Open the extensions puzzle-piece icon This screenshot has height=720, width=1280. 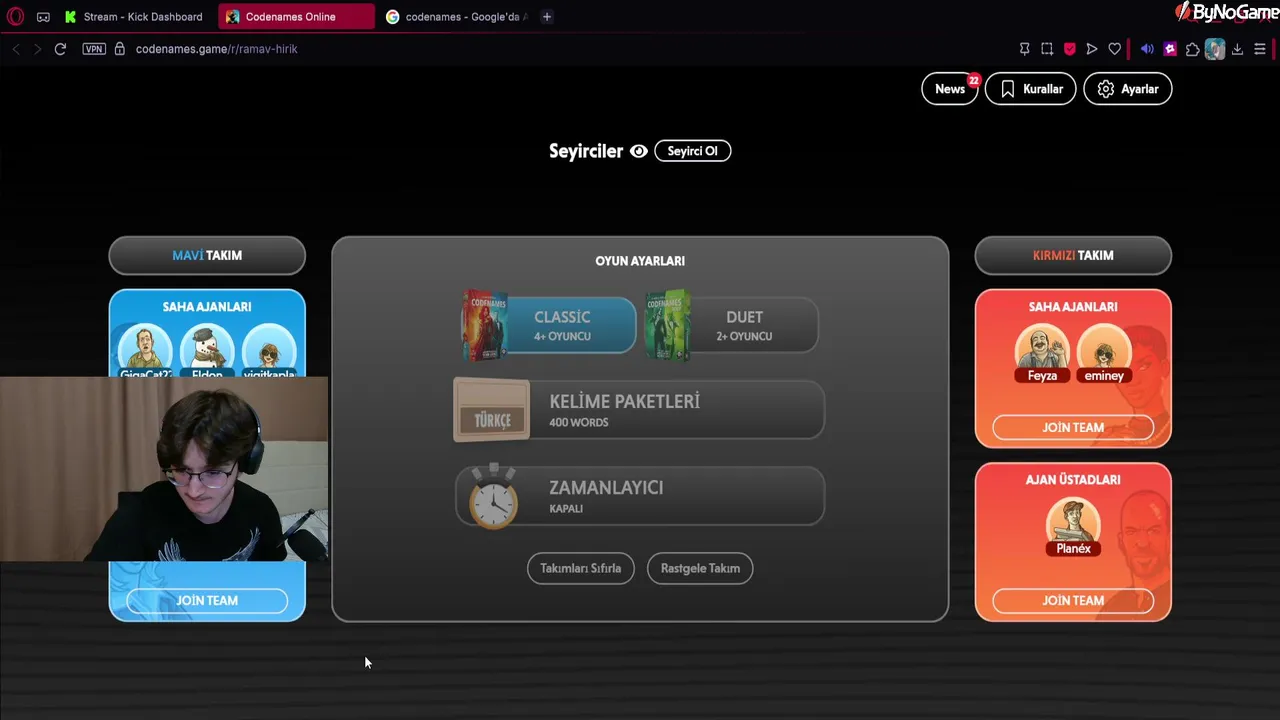[x=1192, y=49]
